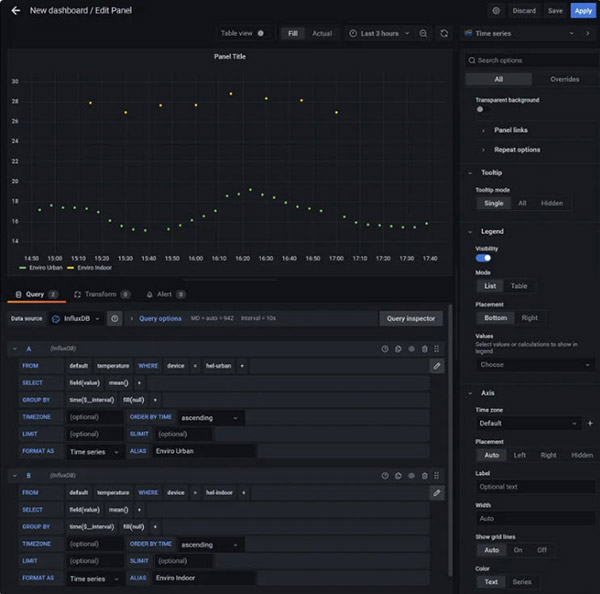600x594 pixels.
Task: Delete query A with trash icon
Action: pos(424,349)
